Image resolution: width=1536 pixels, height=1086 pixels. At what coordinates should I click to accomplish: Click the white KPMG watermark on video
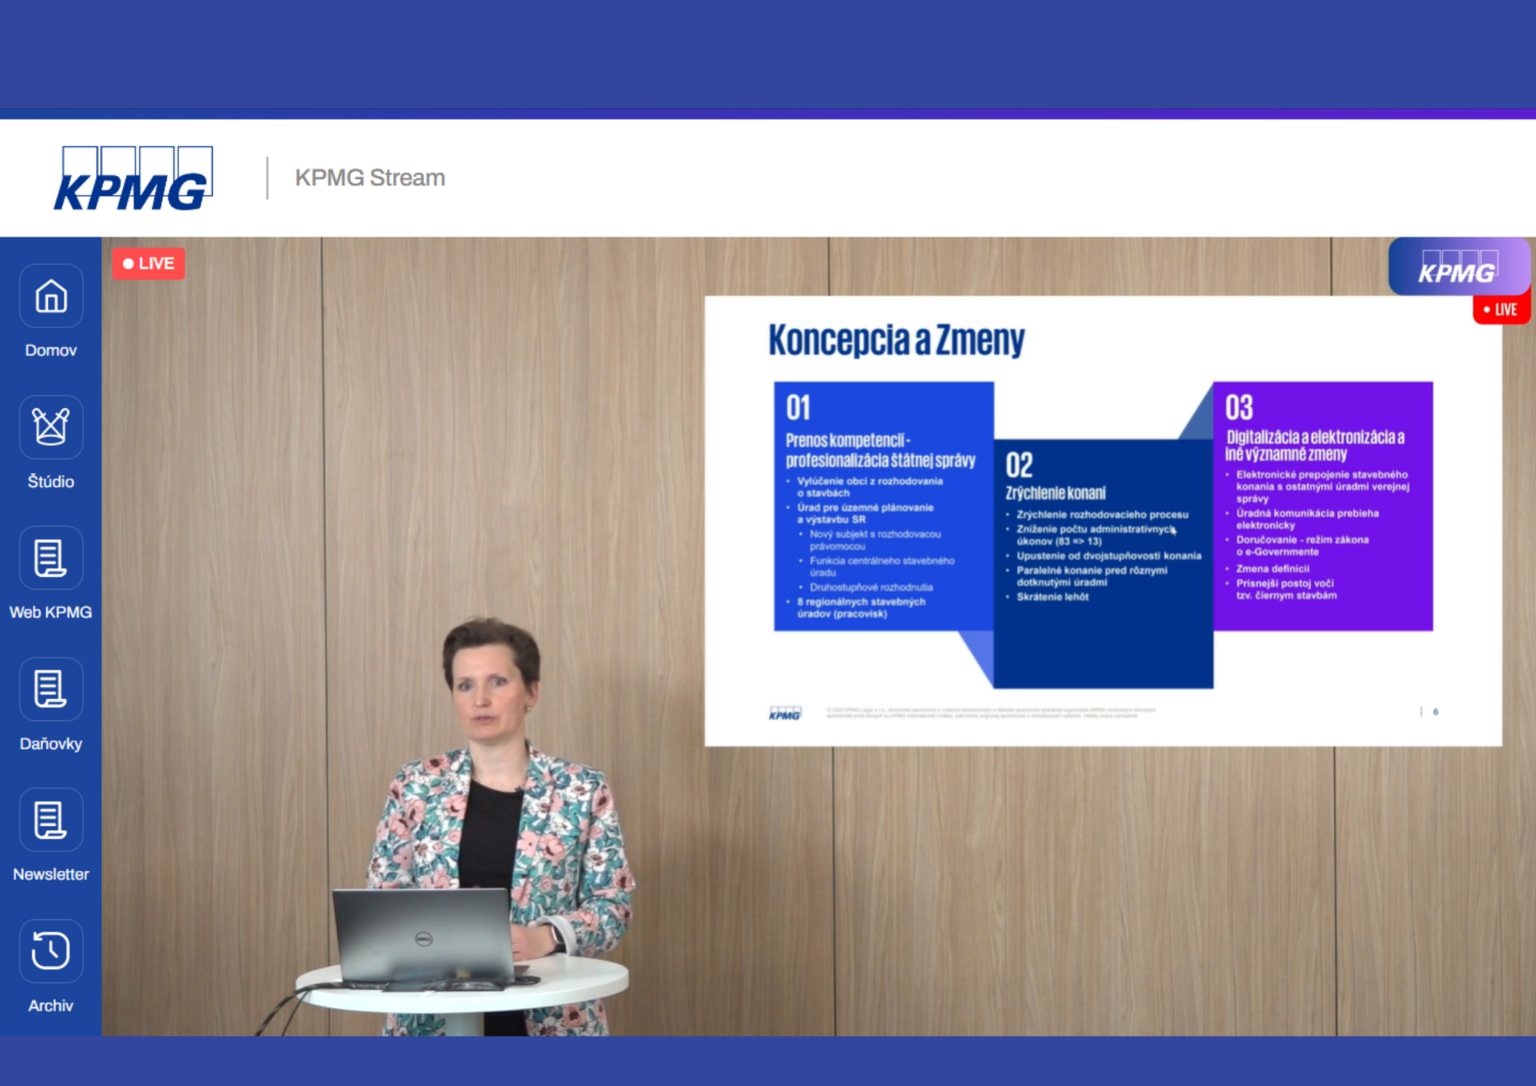(x=1457, y=268)
